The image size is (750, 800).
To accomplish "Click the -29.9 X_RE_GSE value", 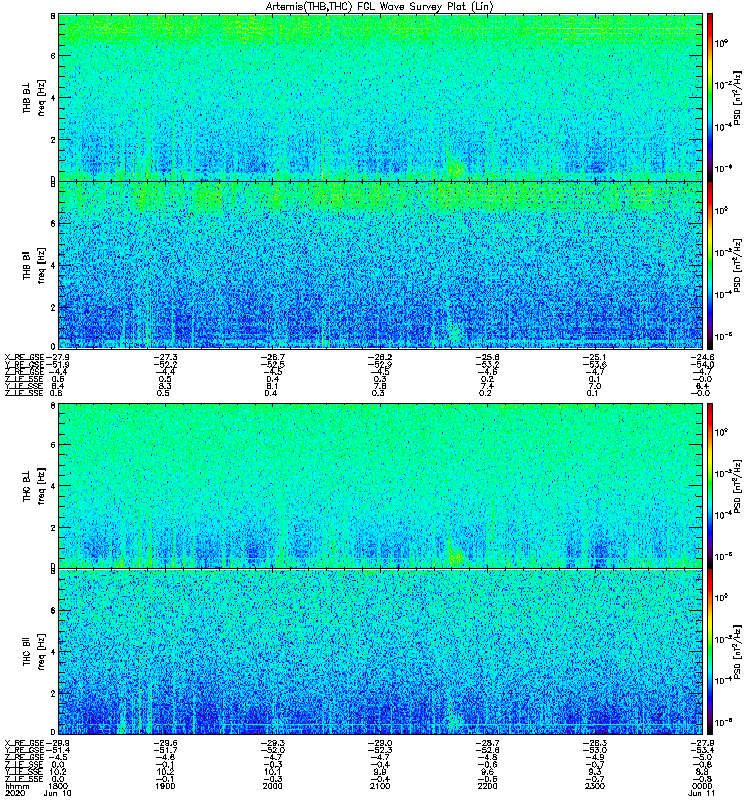I will click(x=58, y=743).
